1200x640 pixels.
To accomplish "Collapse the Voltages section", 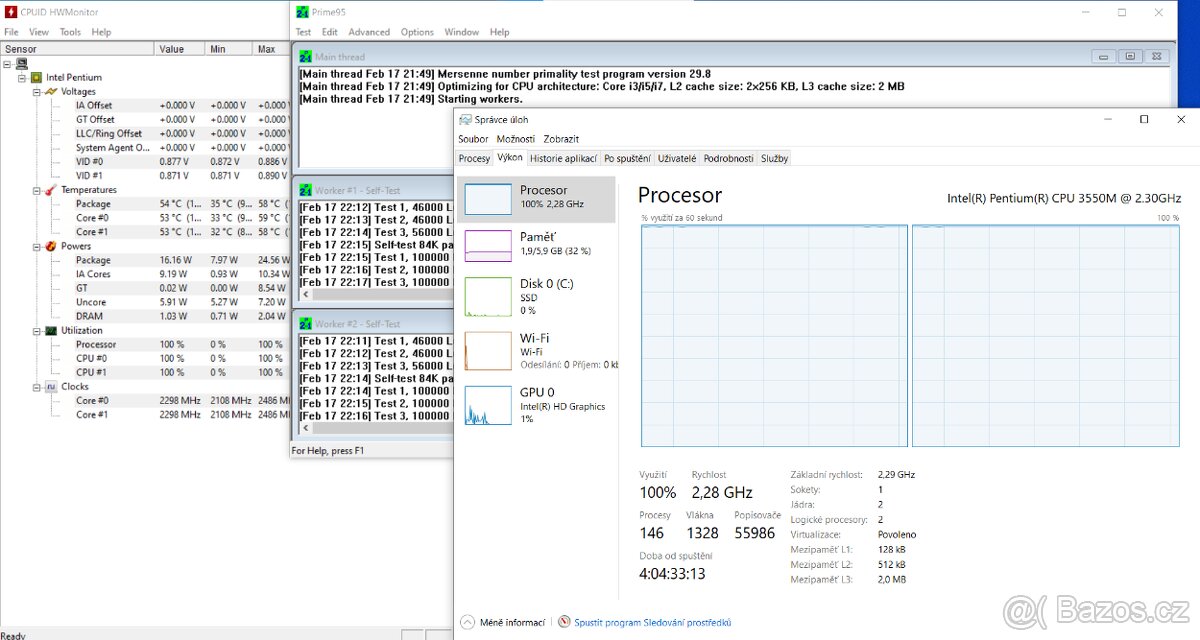I will tap(36, 91).
